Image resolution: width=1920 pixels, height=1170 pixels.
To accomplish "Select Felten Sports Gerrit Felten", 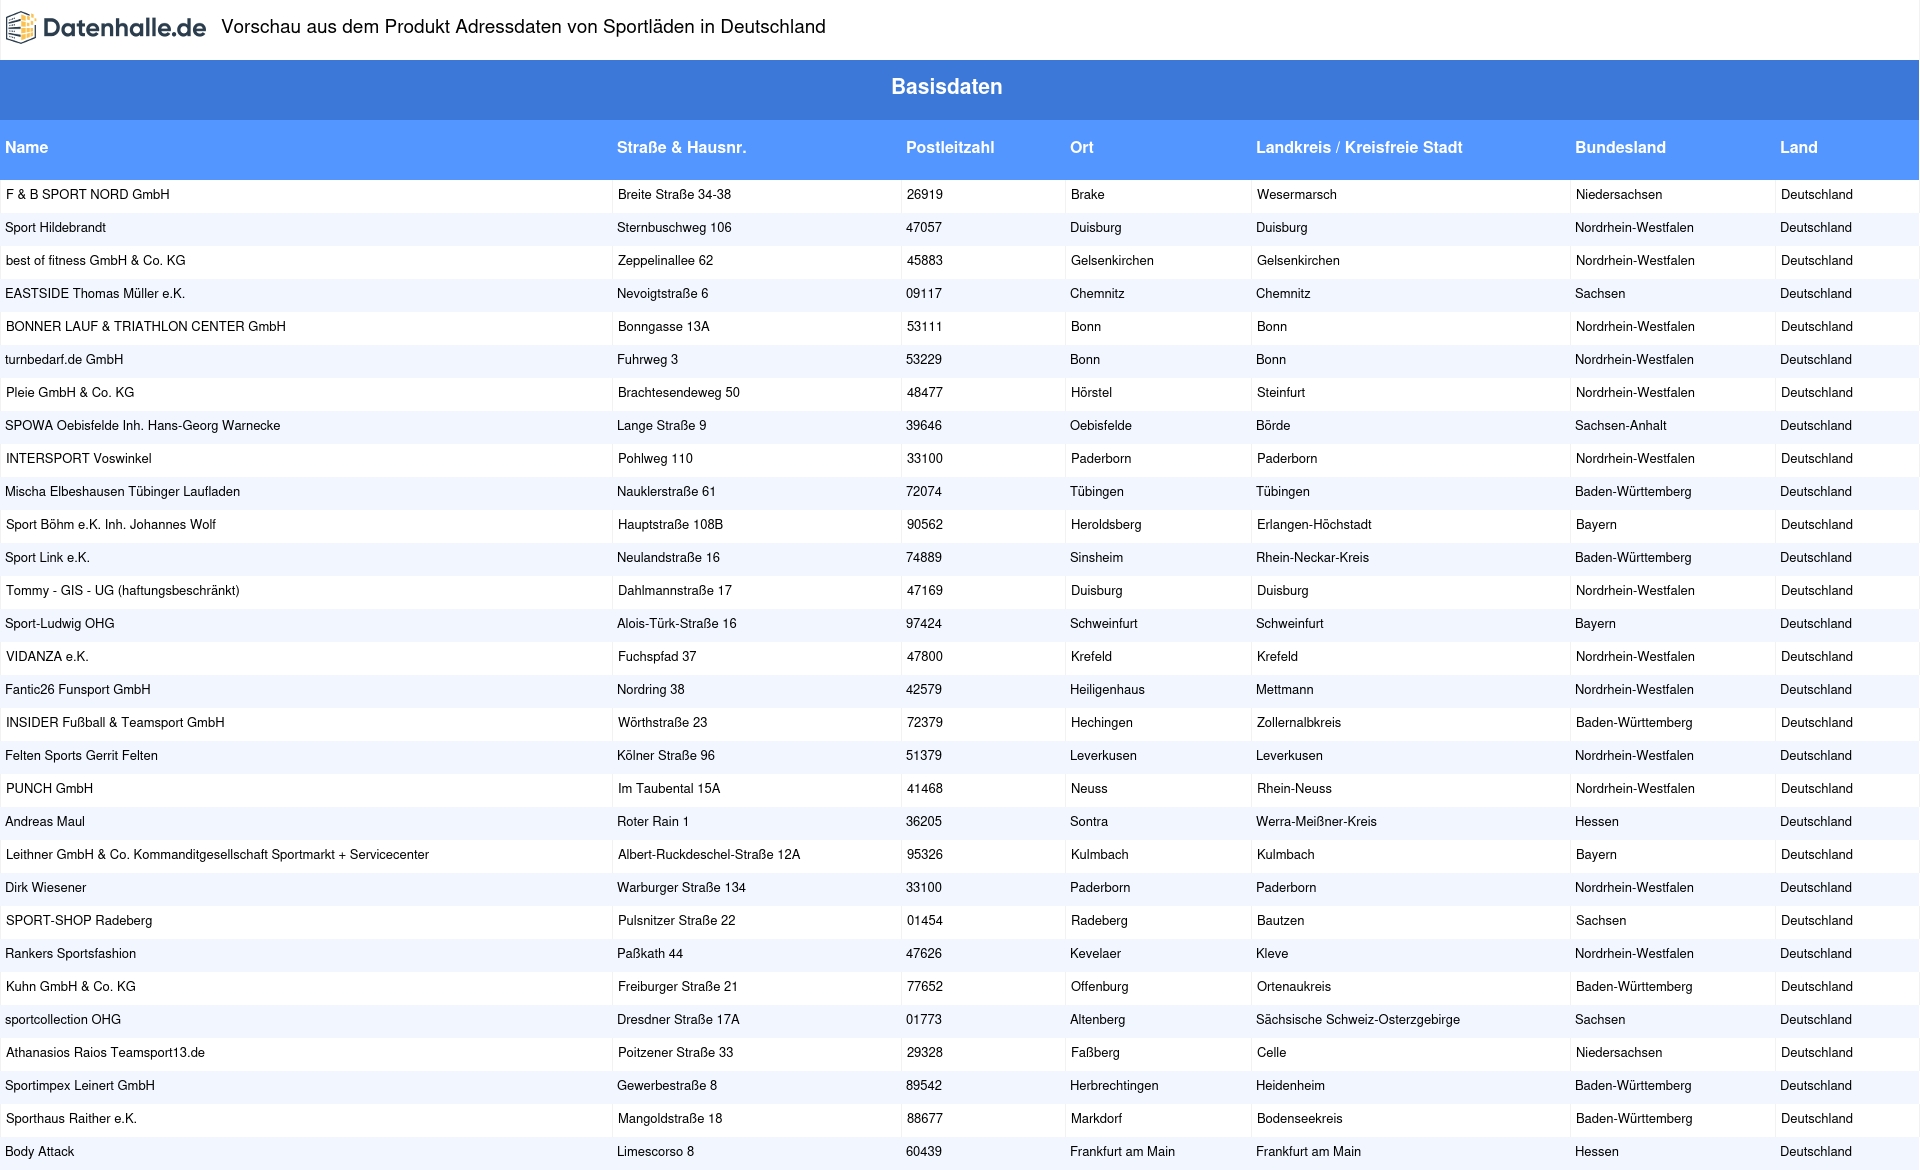I will 81,755.
